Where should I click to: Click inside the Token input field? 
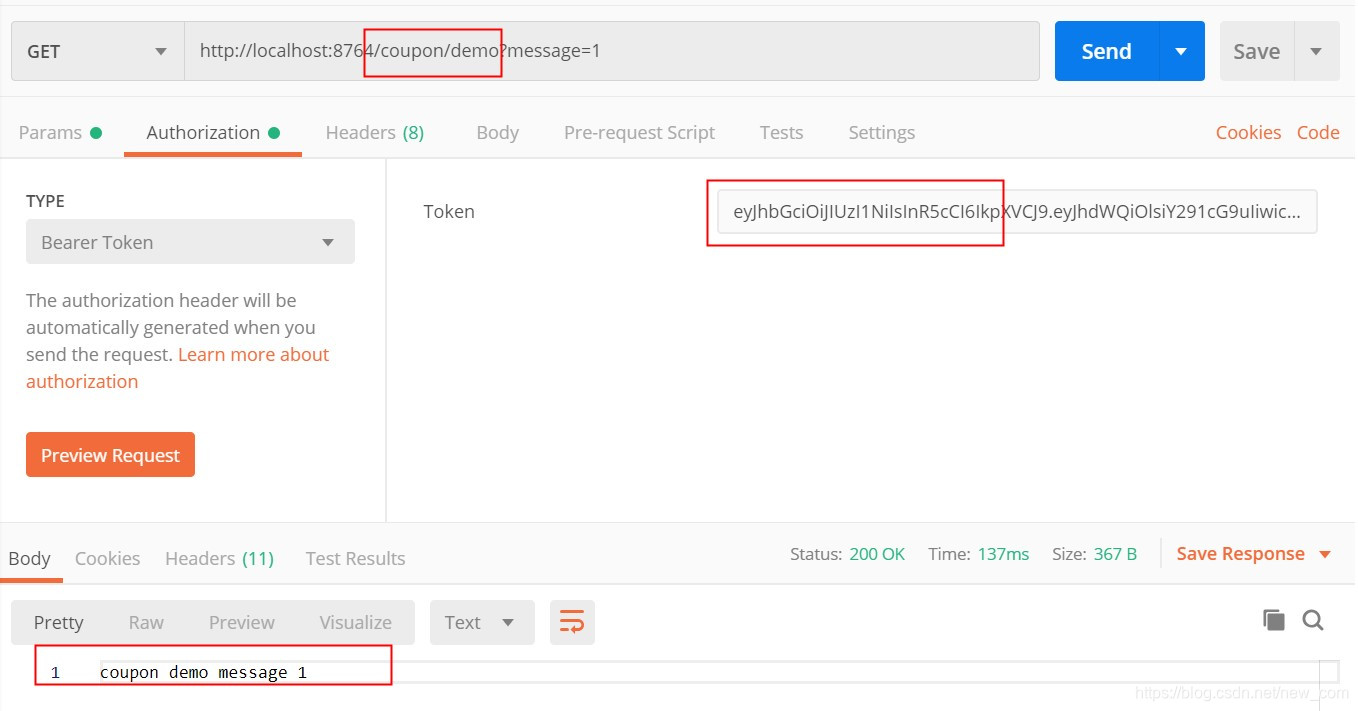pos(1017,212)
